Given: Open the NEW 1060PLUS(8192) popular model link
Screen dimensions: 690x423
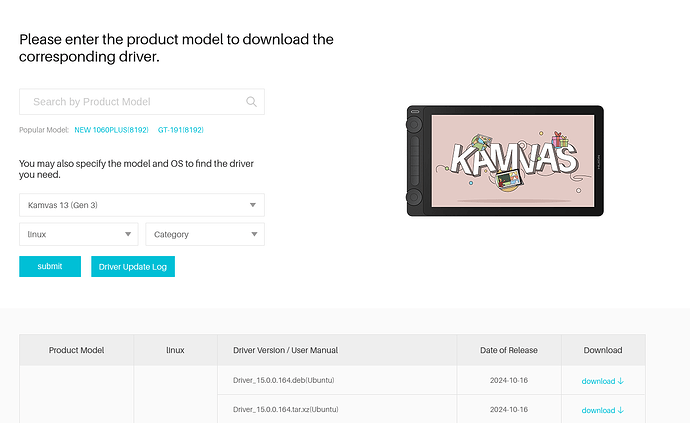Looking at the screenshot, I should [x=111, y=130].
